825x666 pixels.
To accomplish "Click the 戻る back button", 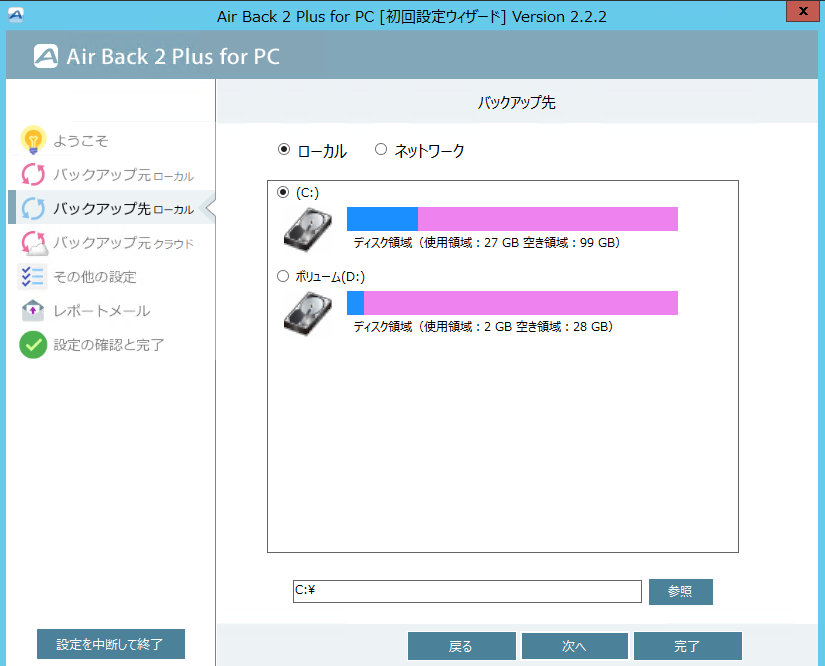I will [x=461, y=646].
